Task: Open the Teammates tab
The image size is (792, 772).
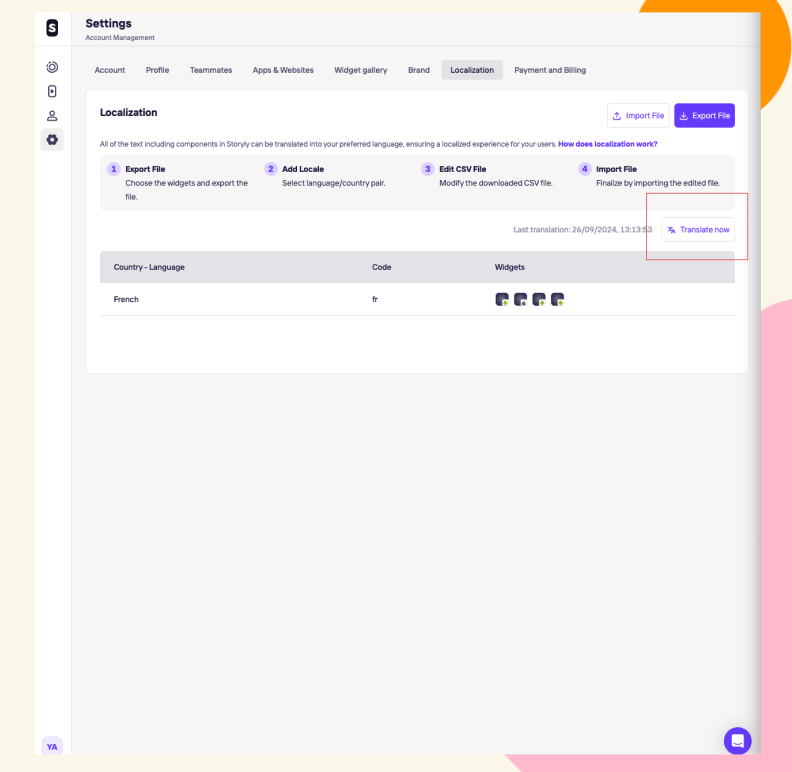Action: (x=211, y=70)
